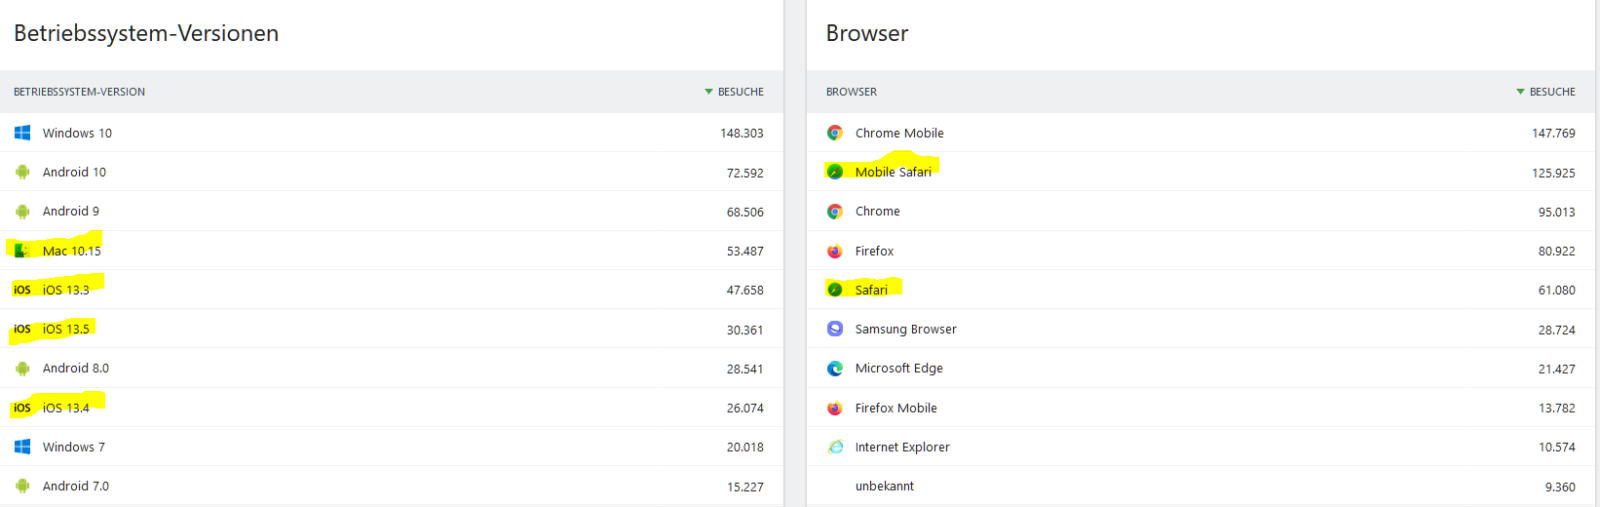Click the Samsung Browser icon
Image resolution: width=1600 pixels, height=507 pixels.
tap(835, 329)
